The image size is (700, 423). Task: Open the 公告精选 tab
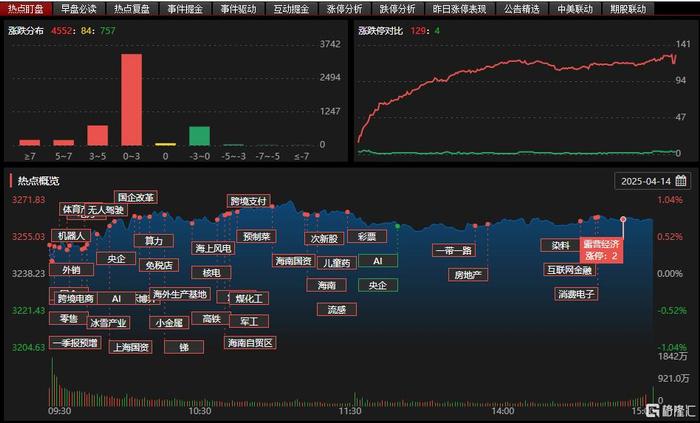521,8
